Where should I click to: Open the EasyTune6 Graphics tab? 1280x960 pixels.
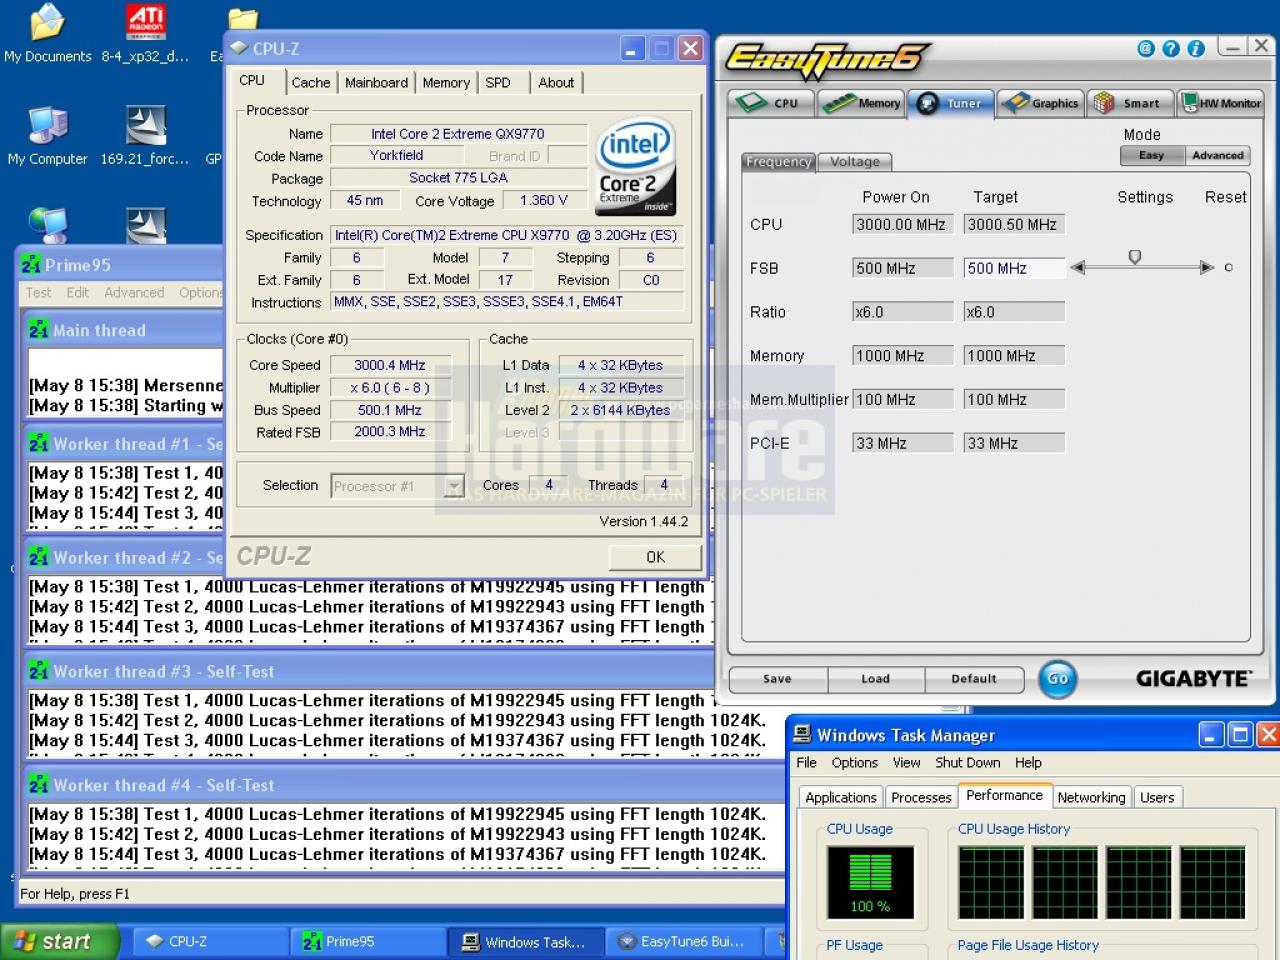[1042, 103]
